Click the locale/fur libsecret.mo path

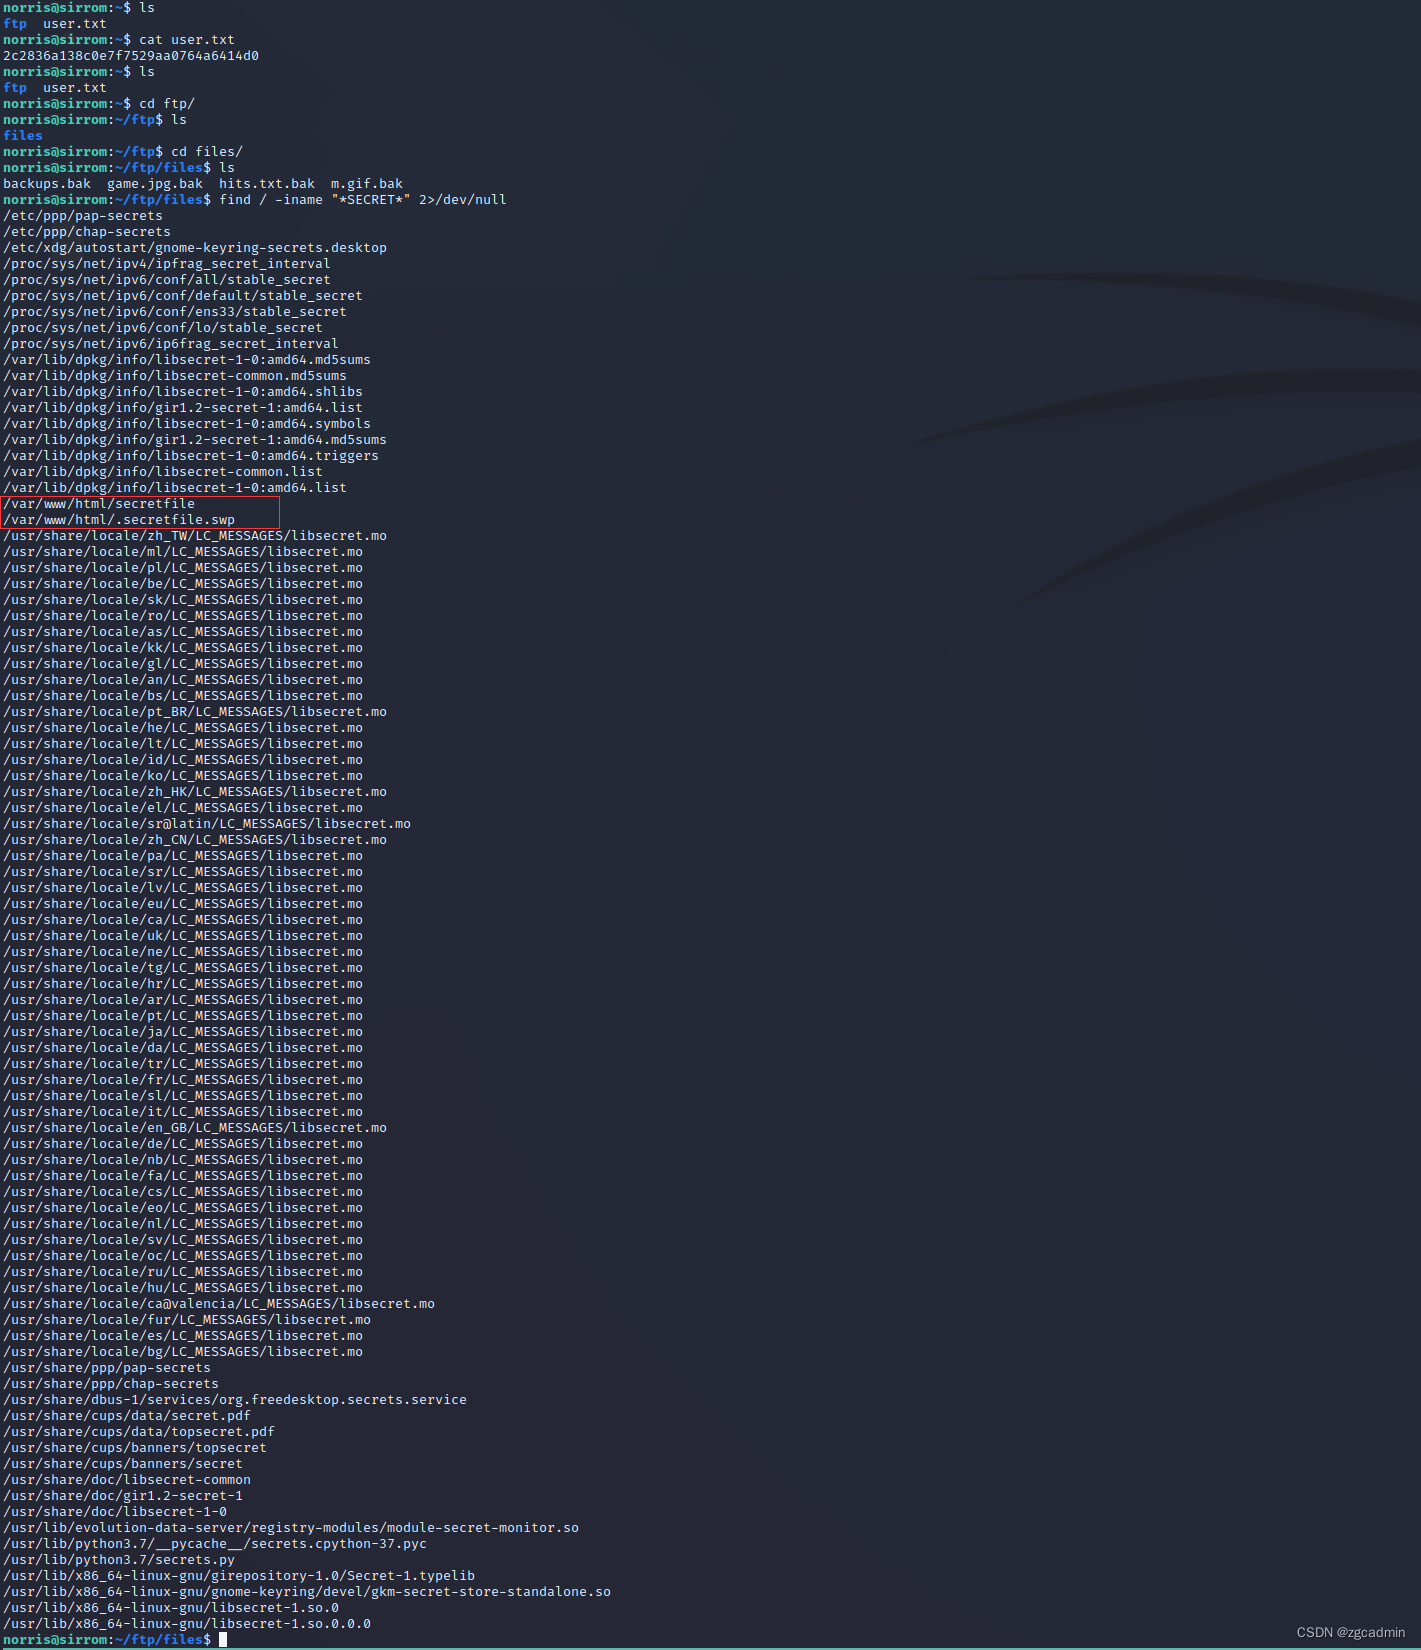(x=187, y=1320)
